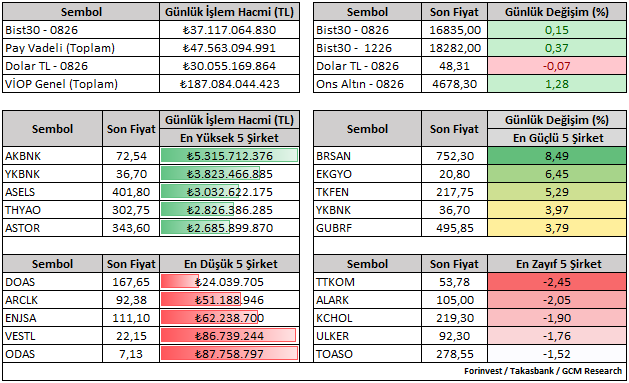Select the AKBNK symbol cell

pos(53,156)
